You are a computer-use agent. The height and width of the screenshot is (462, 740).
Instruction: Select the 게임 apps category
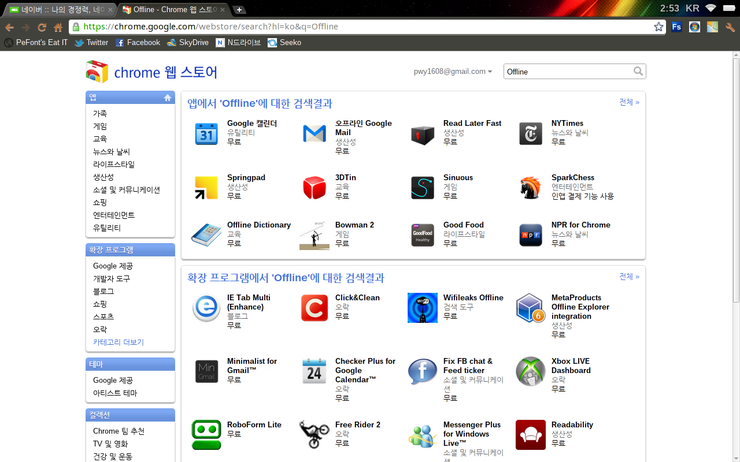[x=100, y=126]
